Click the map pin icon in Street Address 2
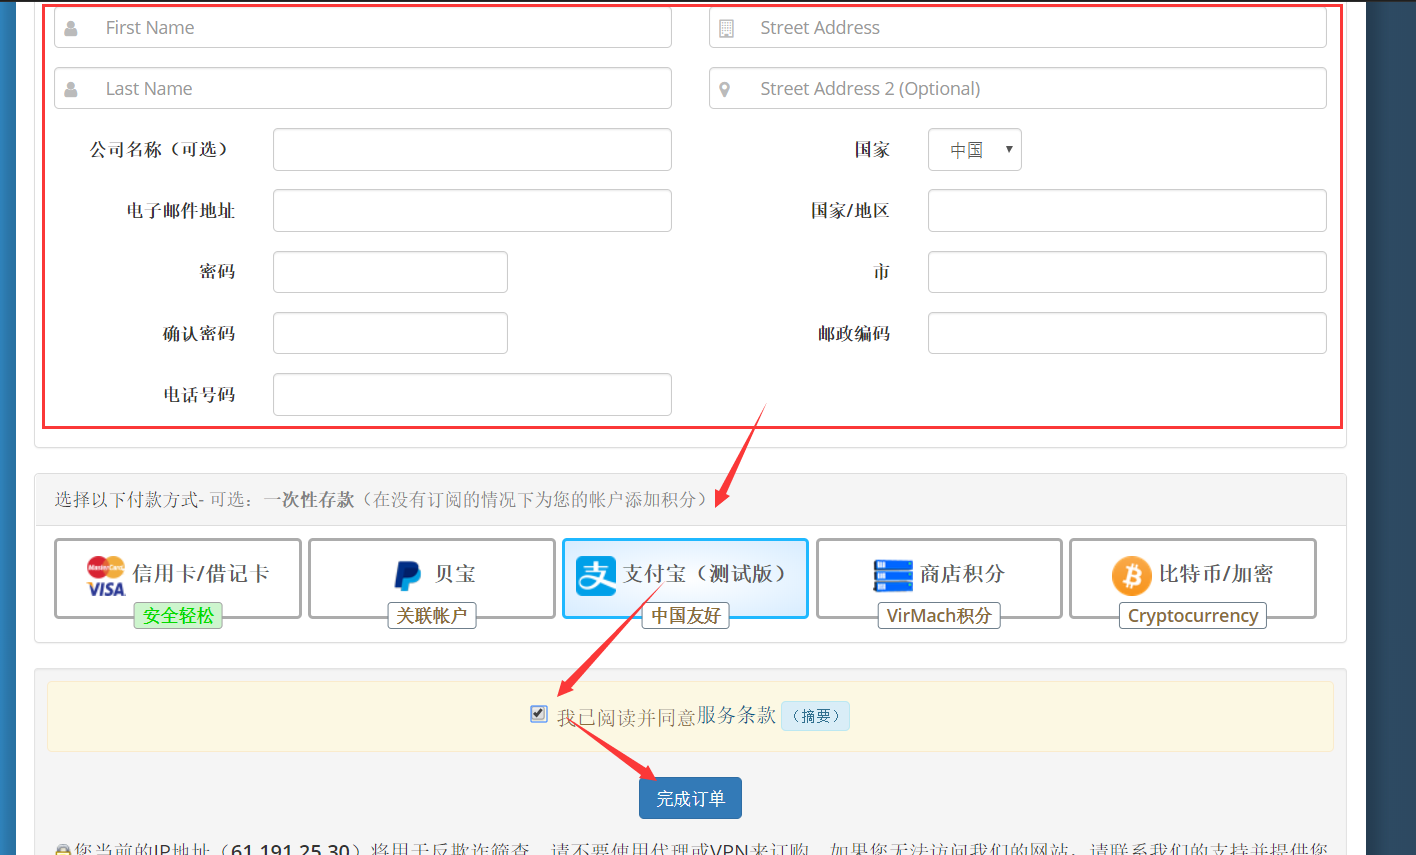1416x855 pixels. pos(725,89)
